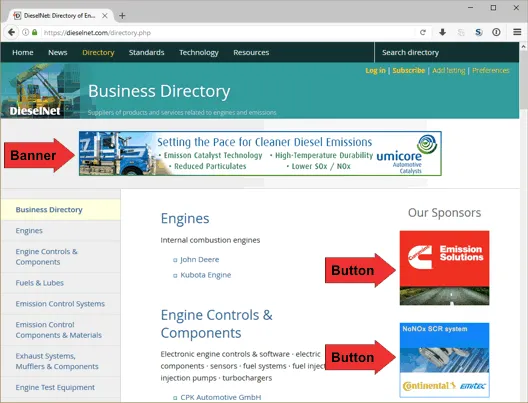Click the page vertical scrollbar thumb
The height and width of the screenshot is (403, 528).
pyautogui.click(x=524, y=81)
